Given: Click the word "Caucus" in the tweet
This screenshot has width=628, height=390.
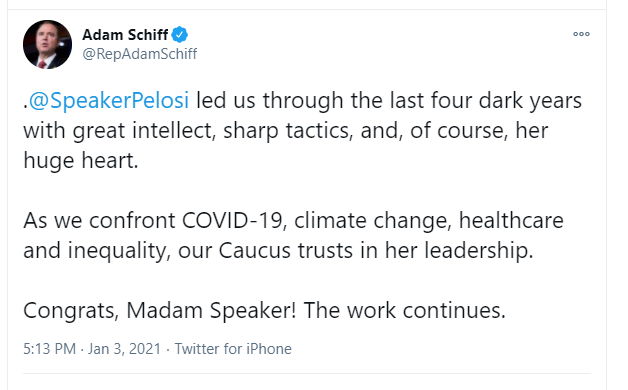Looking at the screenshot, I should tap(254, 251).
